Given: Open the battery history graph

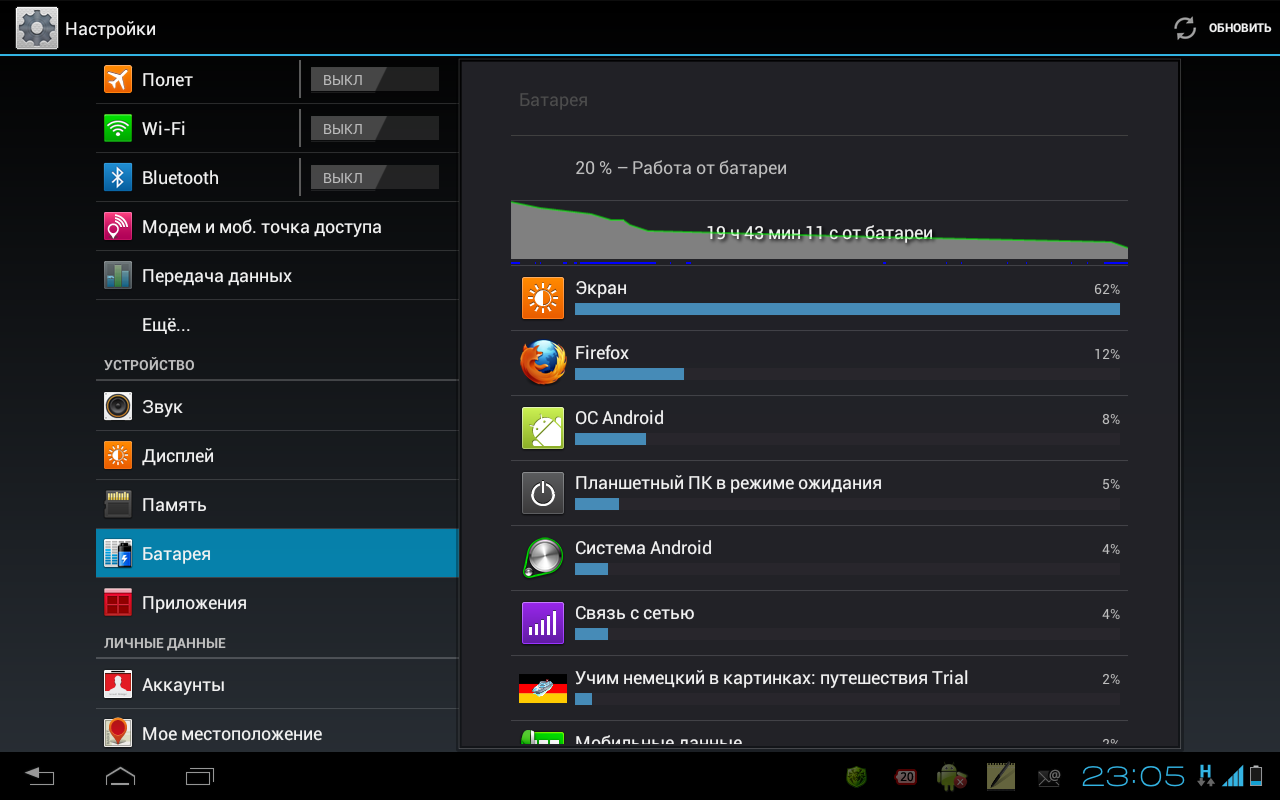Looking at the screenshot, I should [819, 232].
